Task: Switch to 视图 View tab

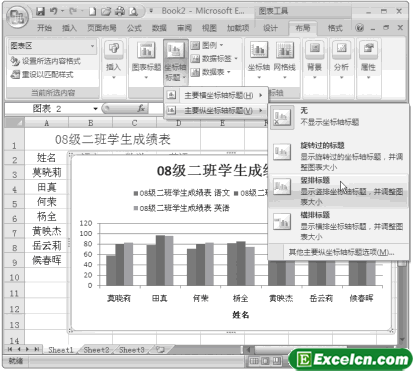Action: point(209,28)
